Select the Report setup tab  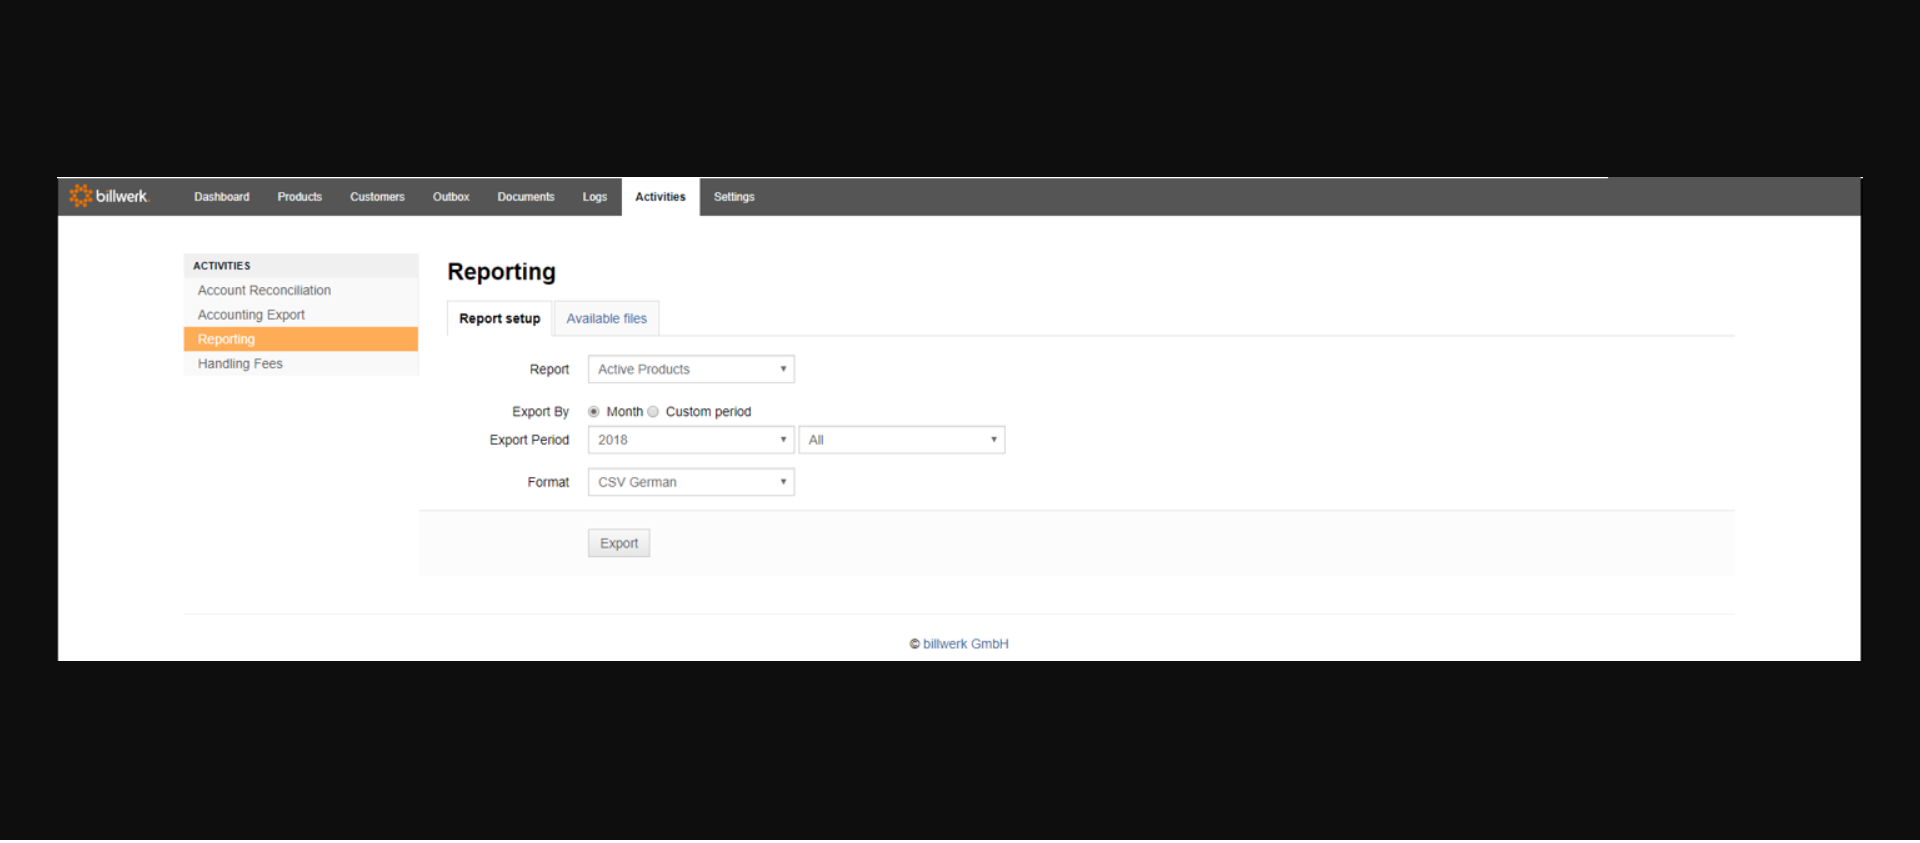click(499, 319)
